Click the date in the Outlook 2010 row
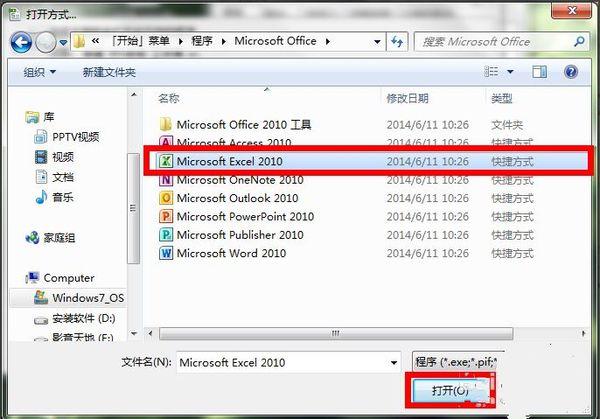The height and width of the screenshot is (419, 600). coord(427,198)
